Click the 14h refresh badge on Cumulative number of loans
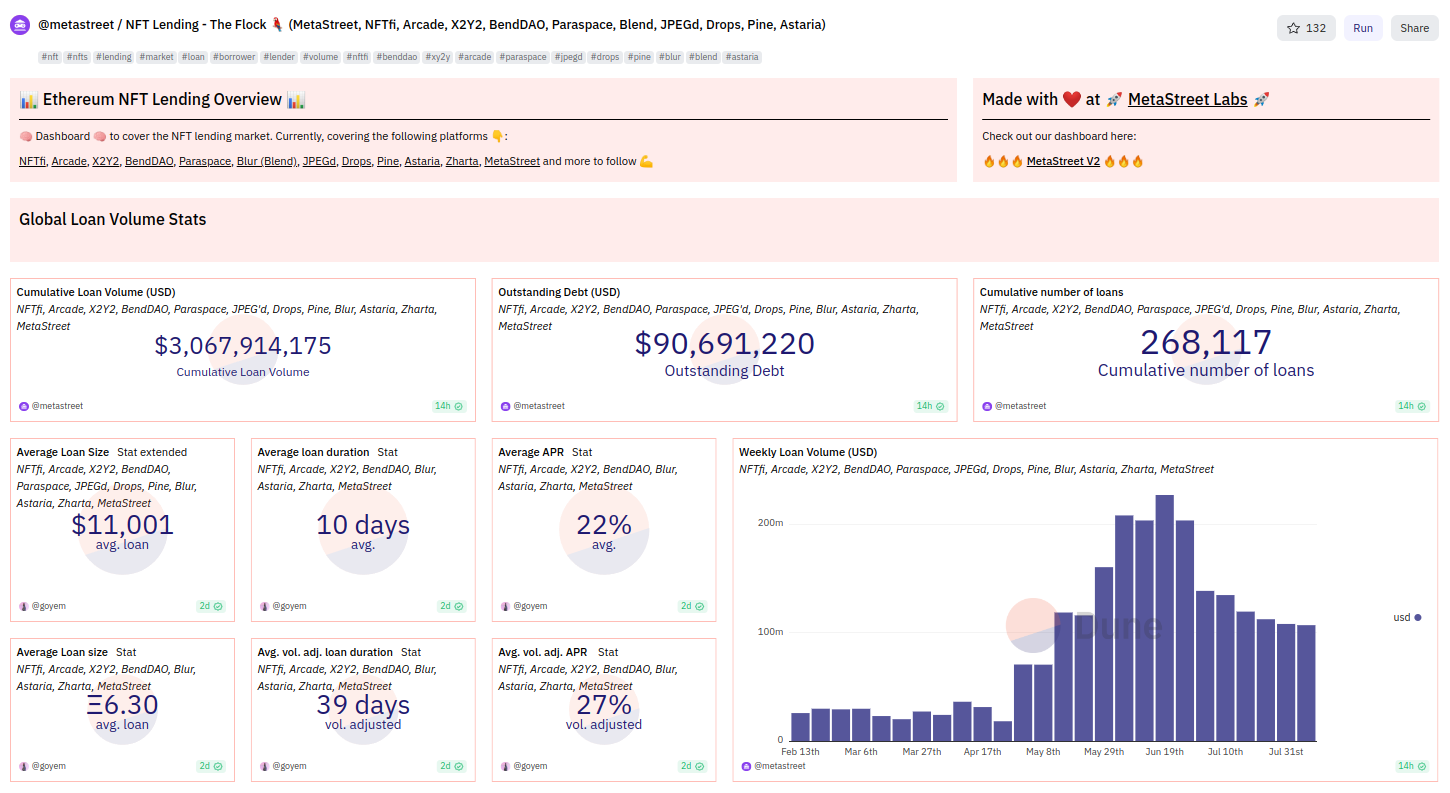 1411,406
